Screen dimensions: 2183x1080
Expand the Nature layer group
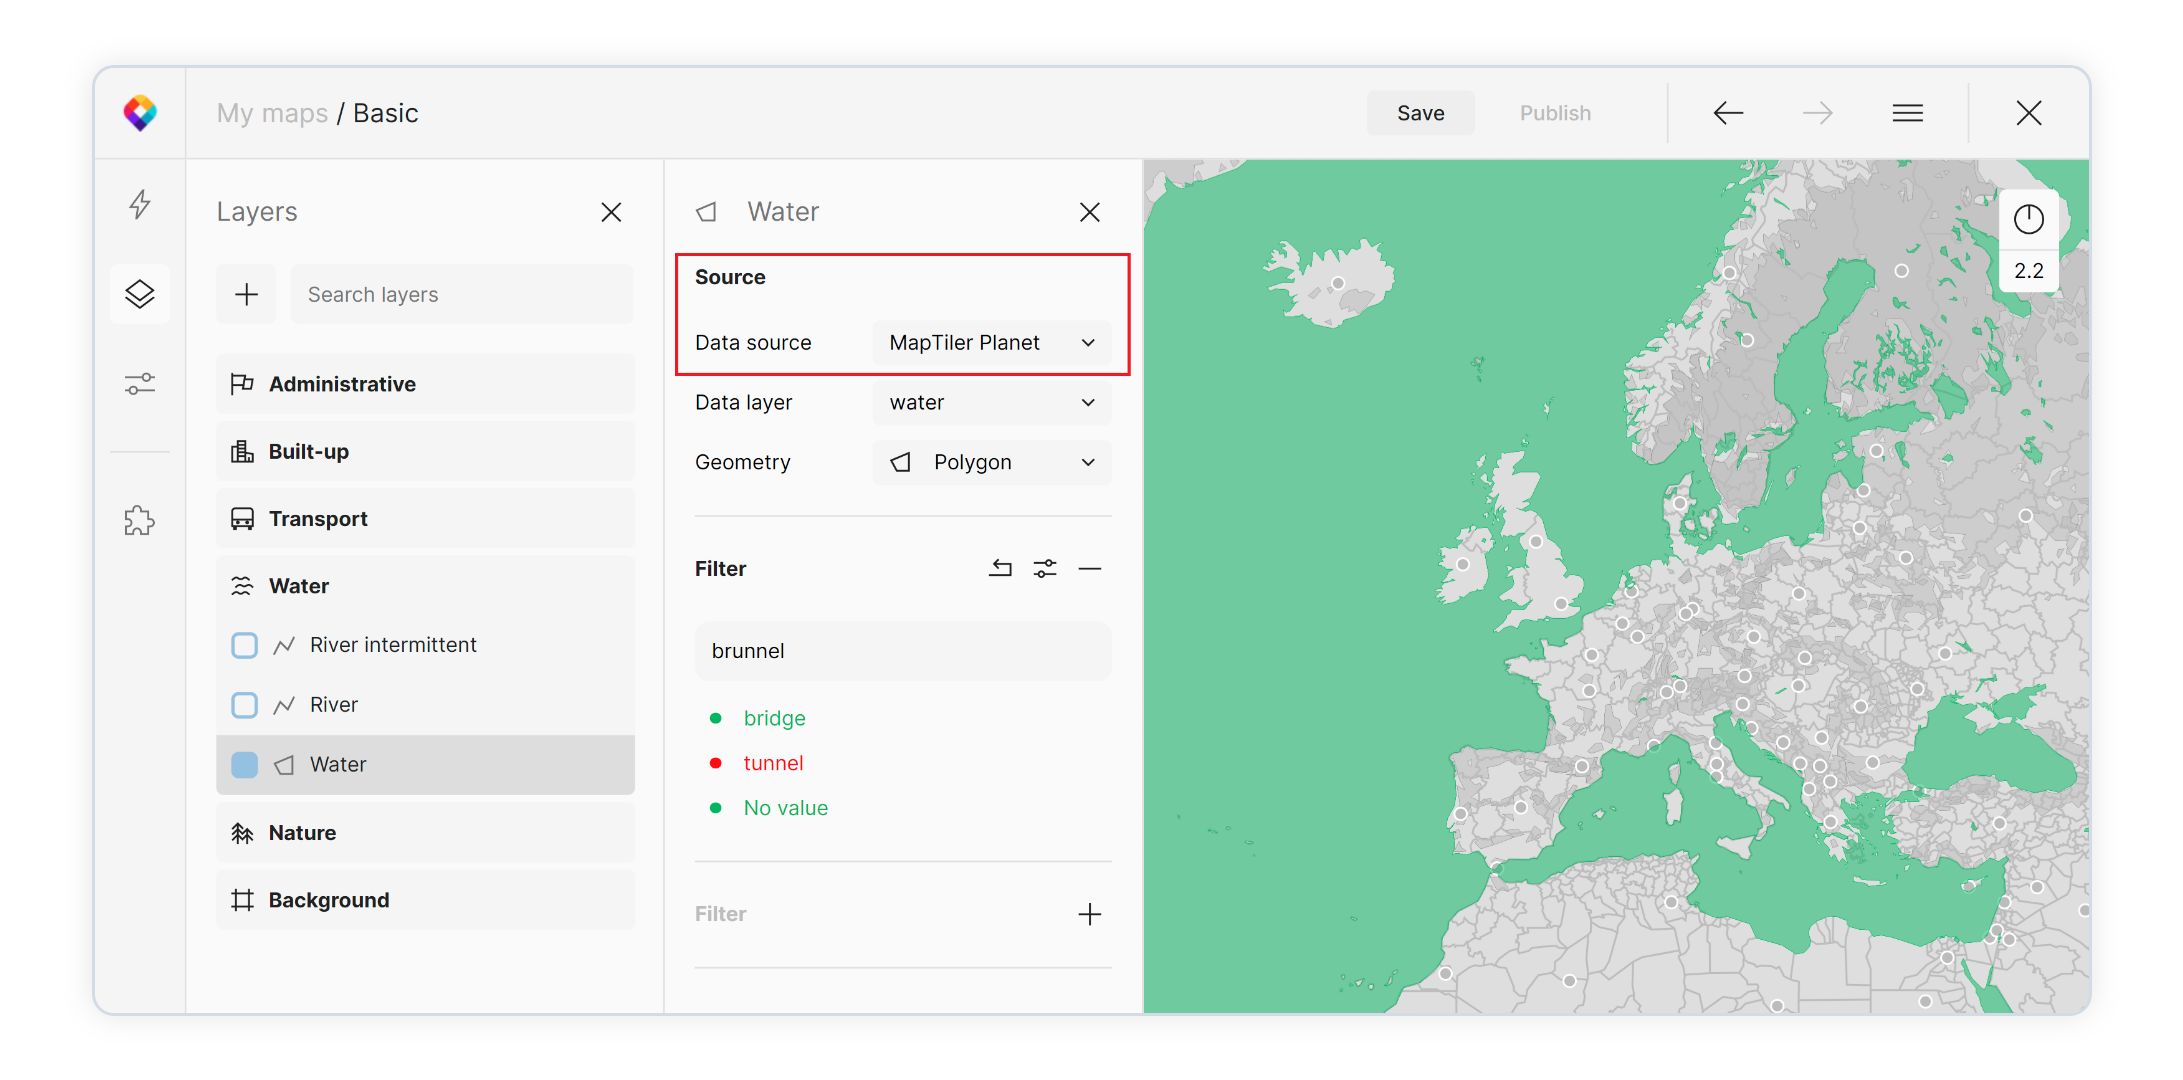point(425,833)
